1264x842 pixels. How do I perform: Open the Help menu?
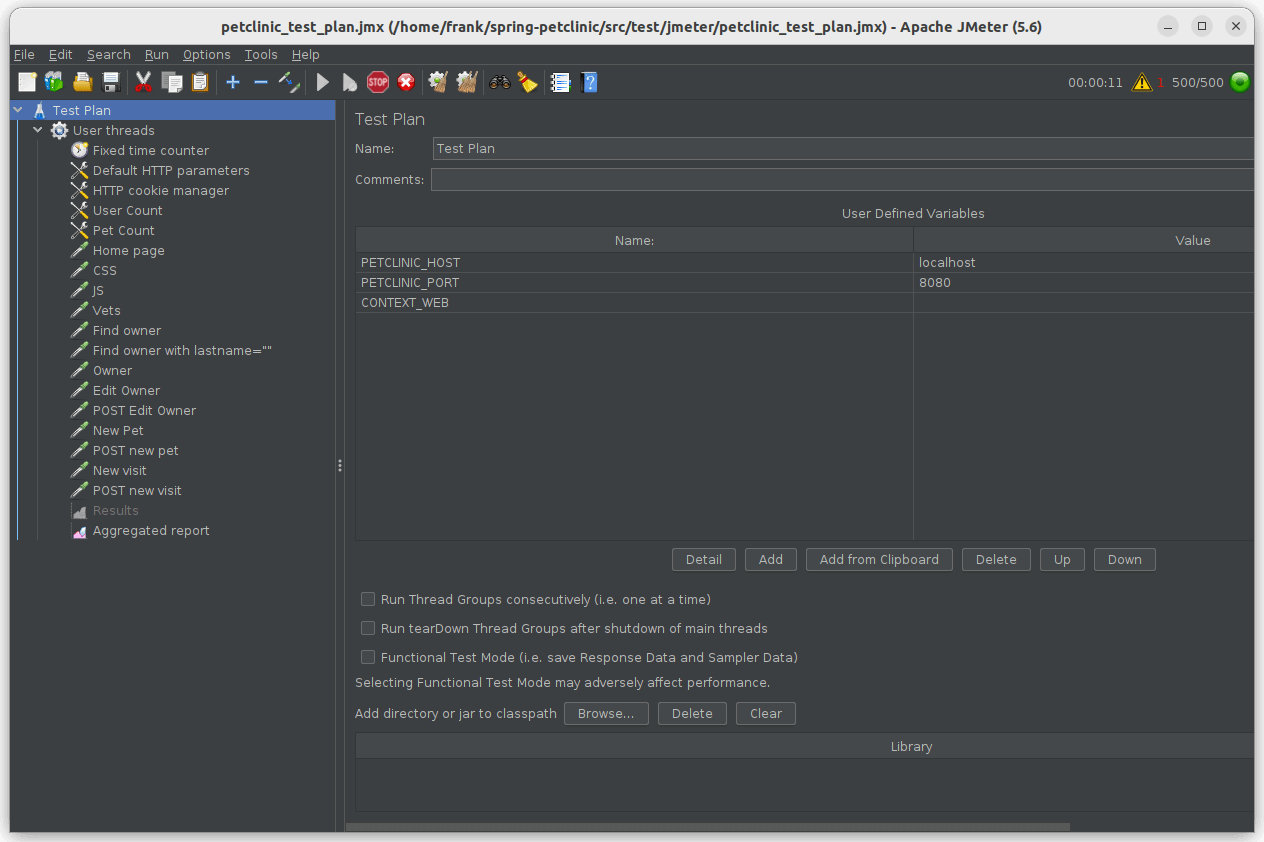pyautogui.click(x=306, y=55)
